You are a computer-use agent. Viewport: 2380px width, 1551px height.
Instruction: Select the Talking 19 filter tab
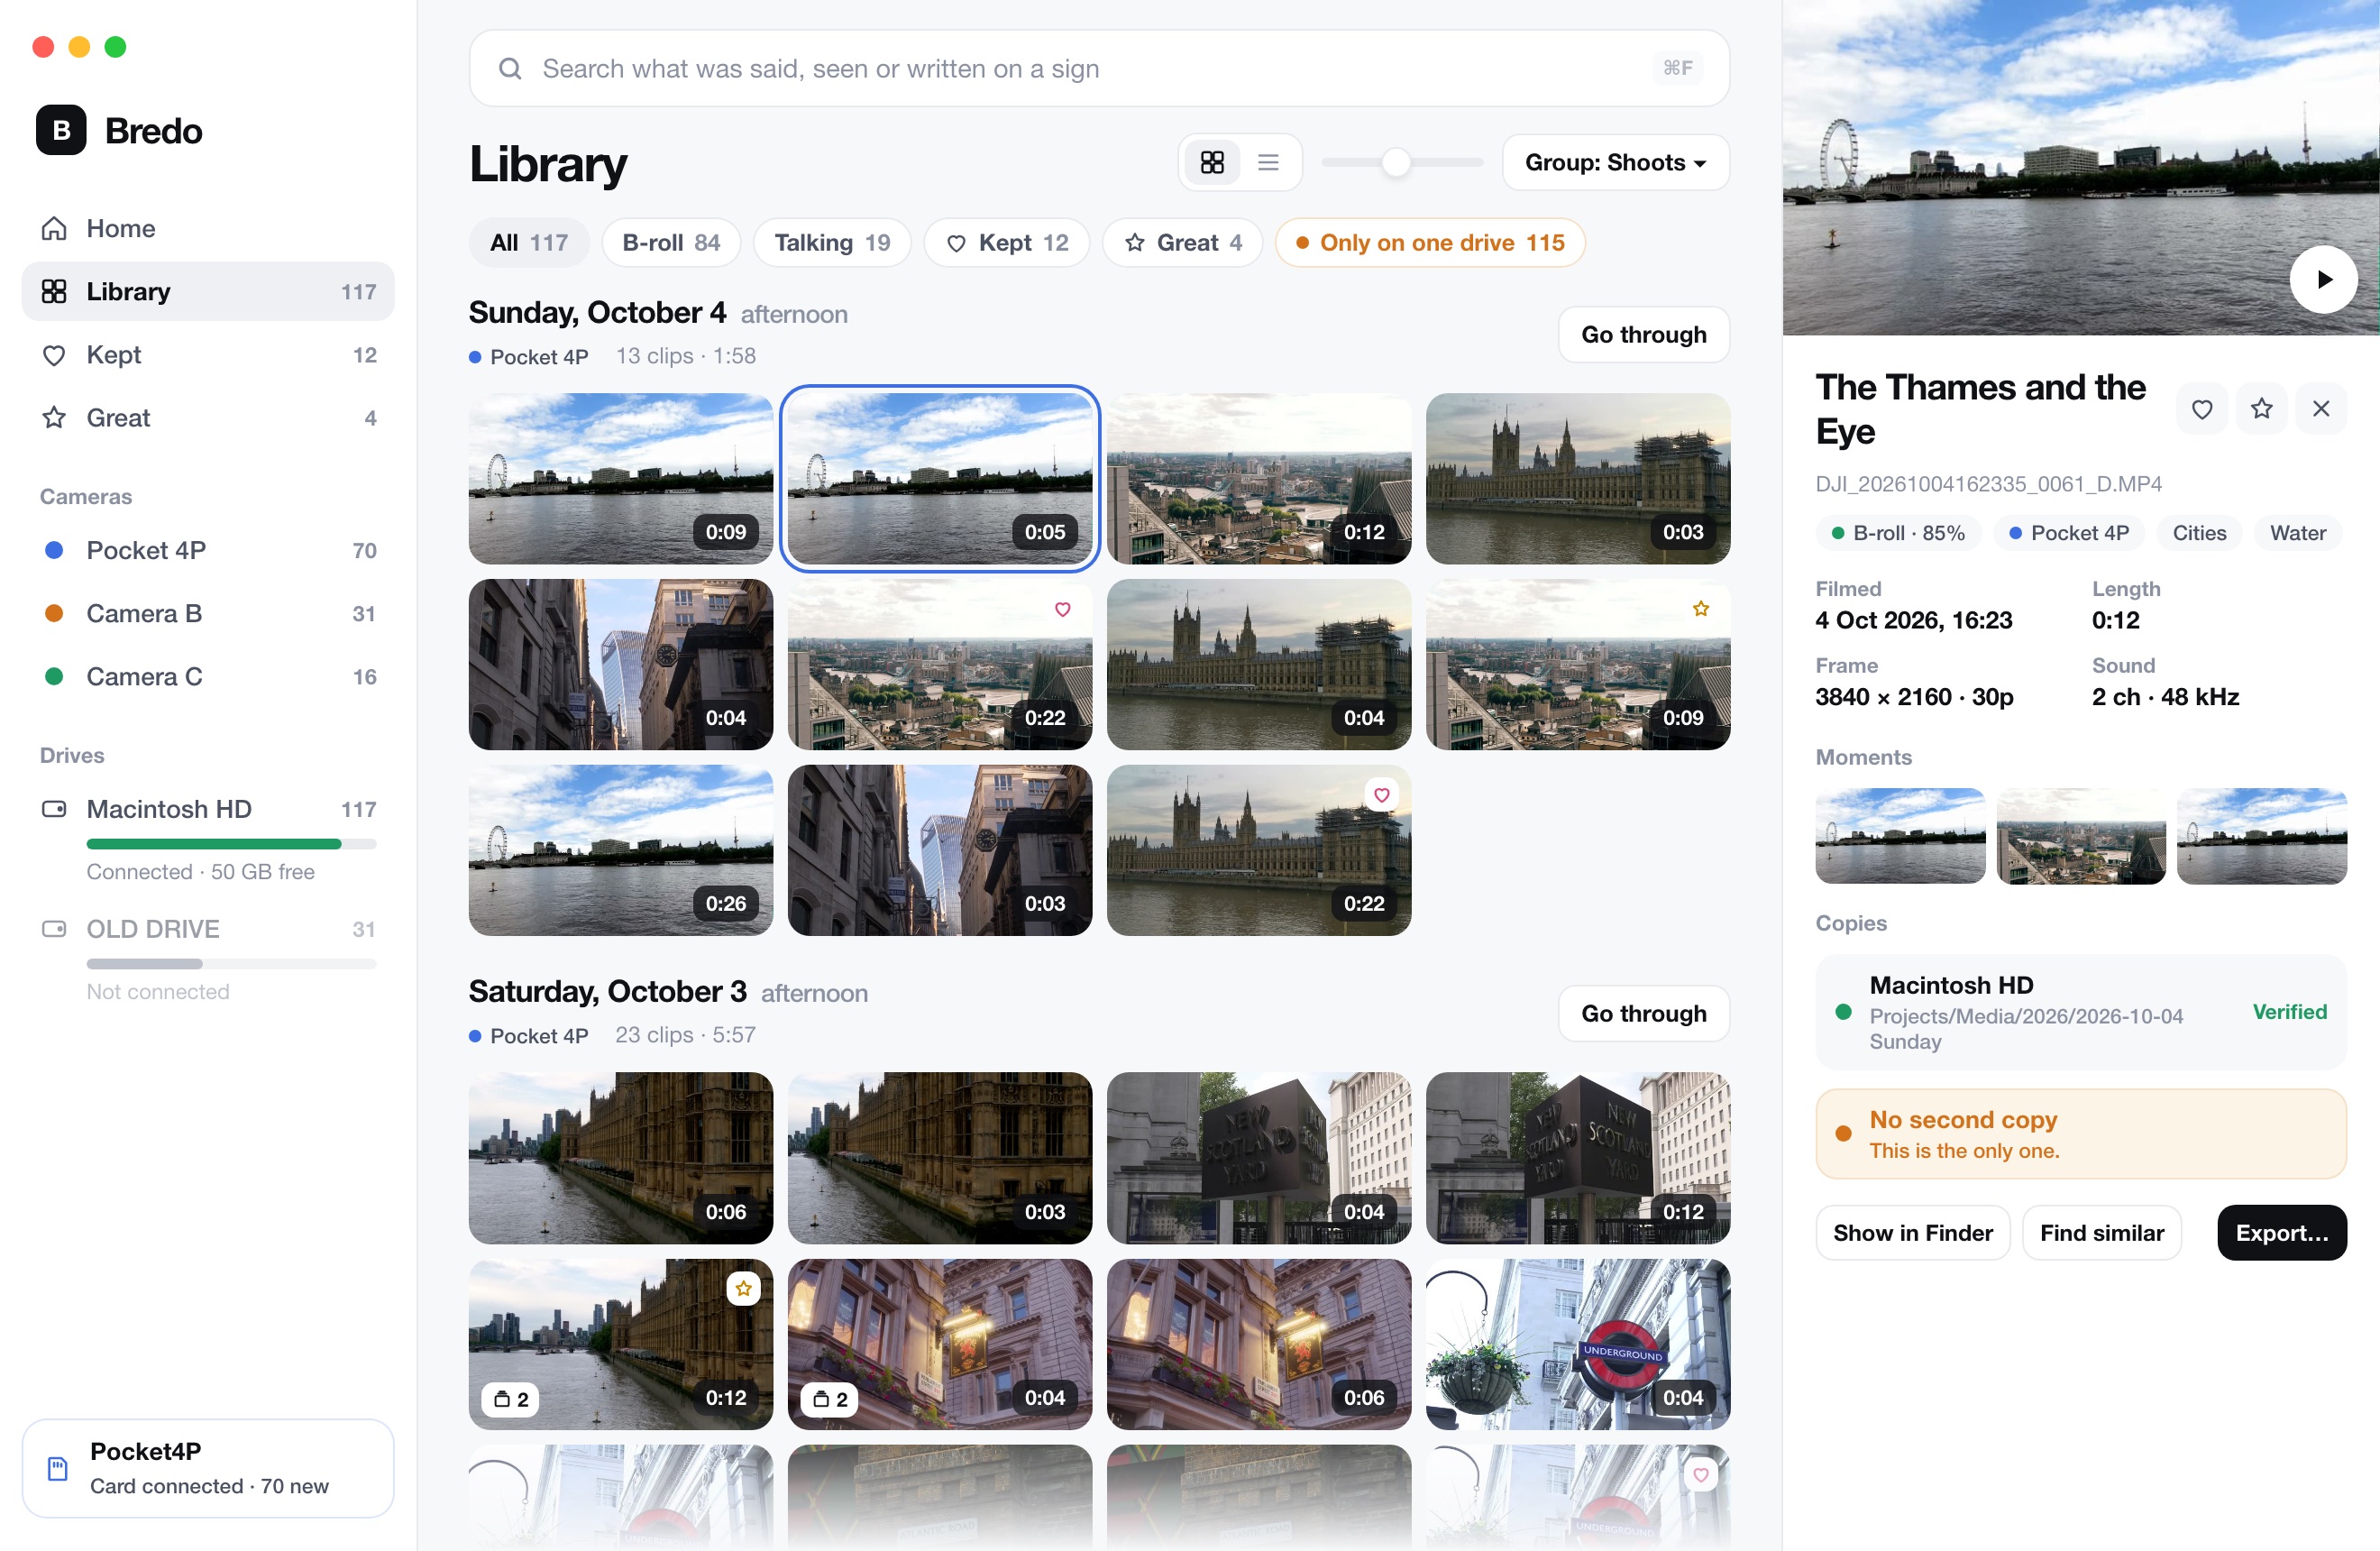(x=832, y=243)
